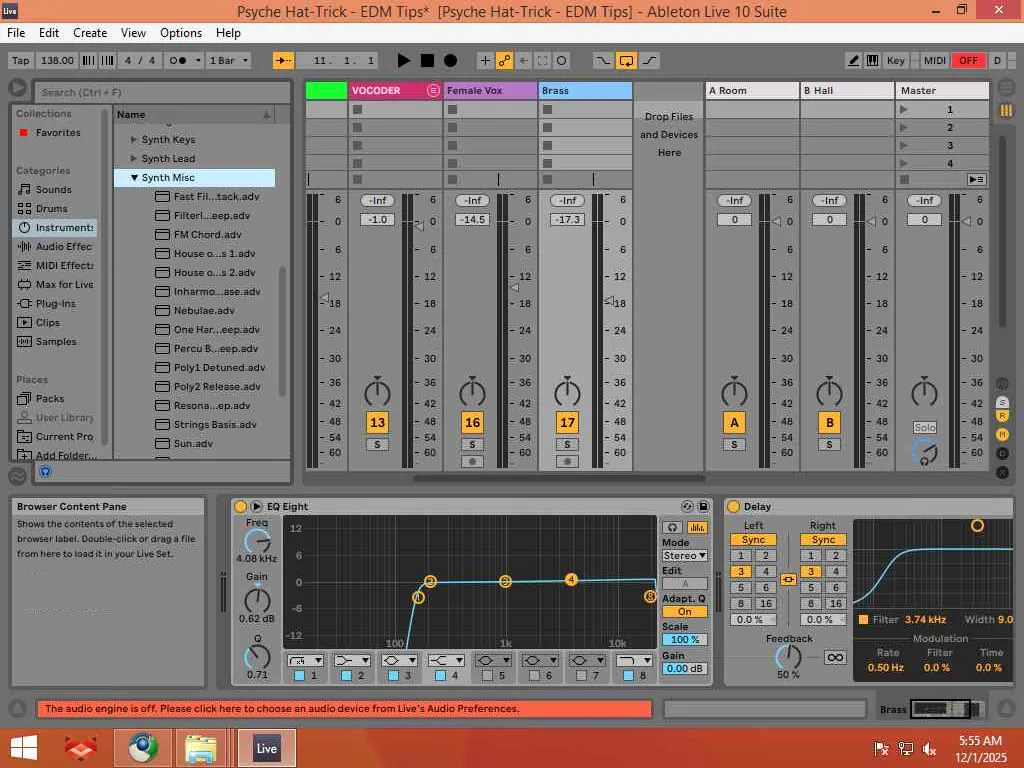Image resolution: width=1024 pixels, height=768 pixels.
Task: Toggle the metronome icon
Action: tap(178, 61)
